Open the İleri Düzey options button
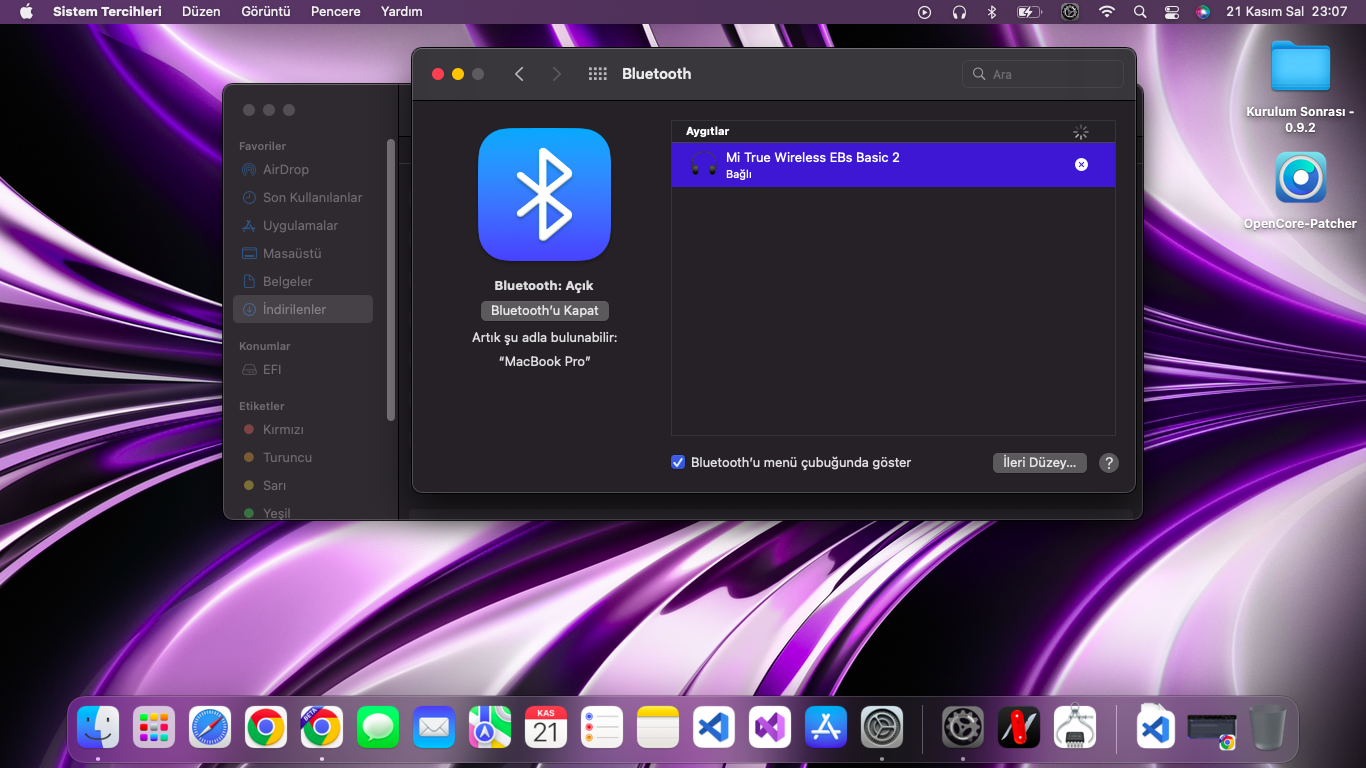 pos(1039,463)
